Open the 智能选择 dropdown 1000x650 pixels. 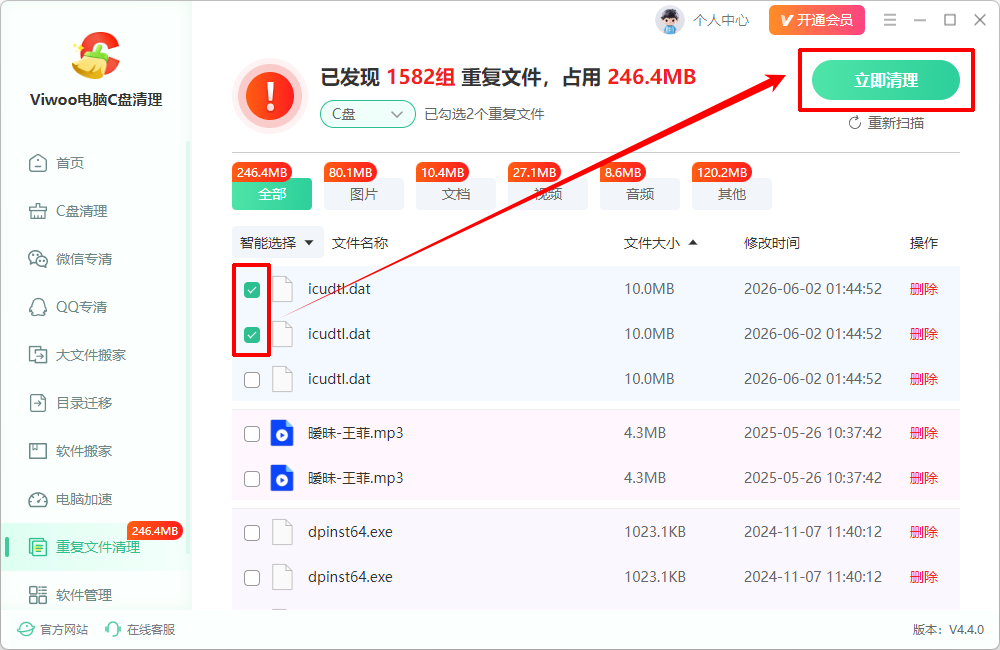tap(277, 242)
